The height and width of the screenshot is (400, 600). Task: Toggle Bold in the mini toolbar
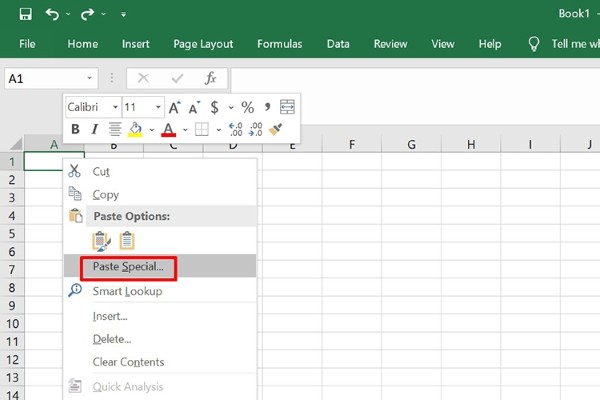[75, 129]
